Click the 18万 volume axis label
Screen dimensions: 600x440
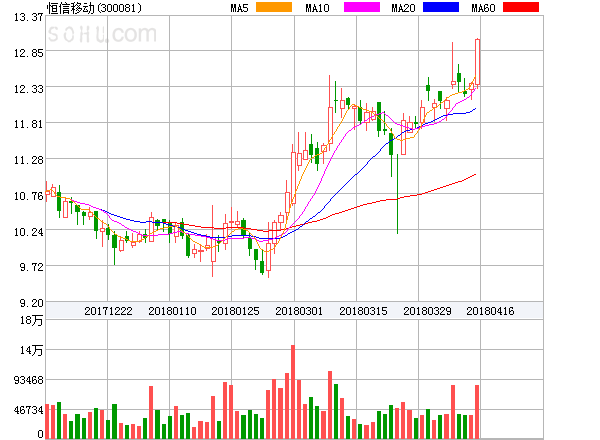(31, 320)
